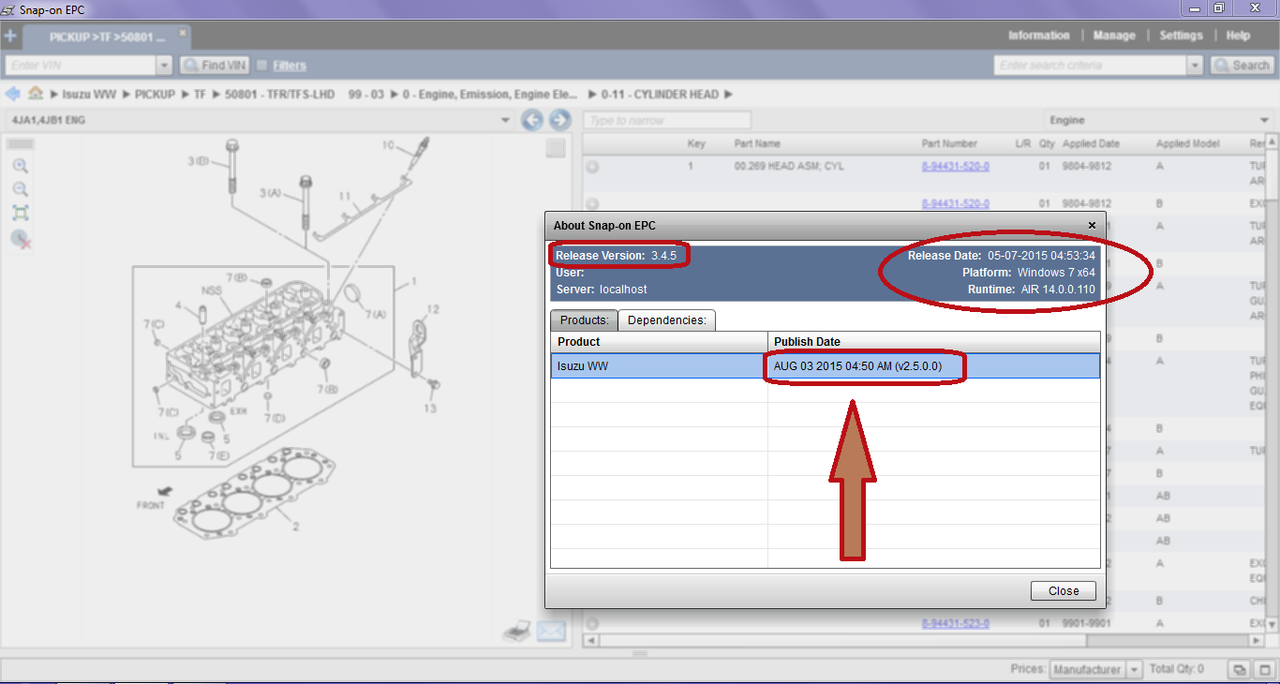Click the Enter search criteria field
The height and width of the screenshot is (684, 1280).
coord(1090,65)
